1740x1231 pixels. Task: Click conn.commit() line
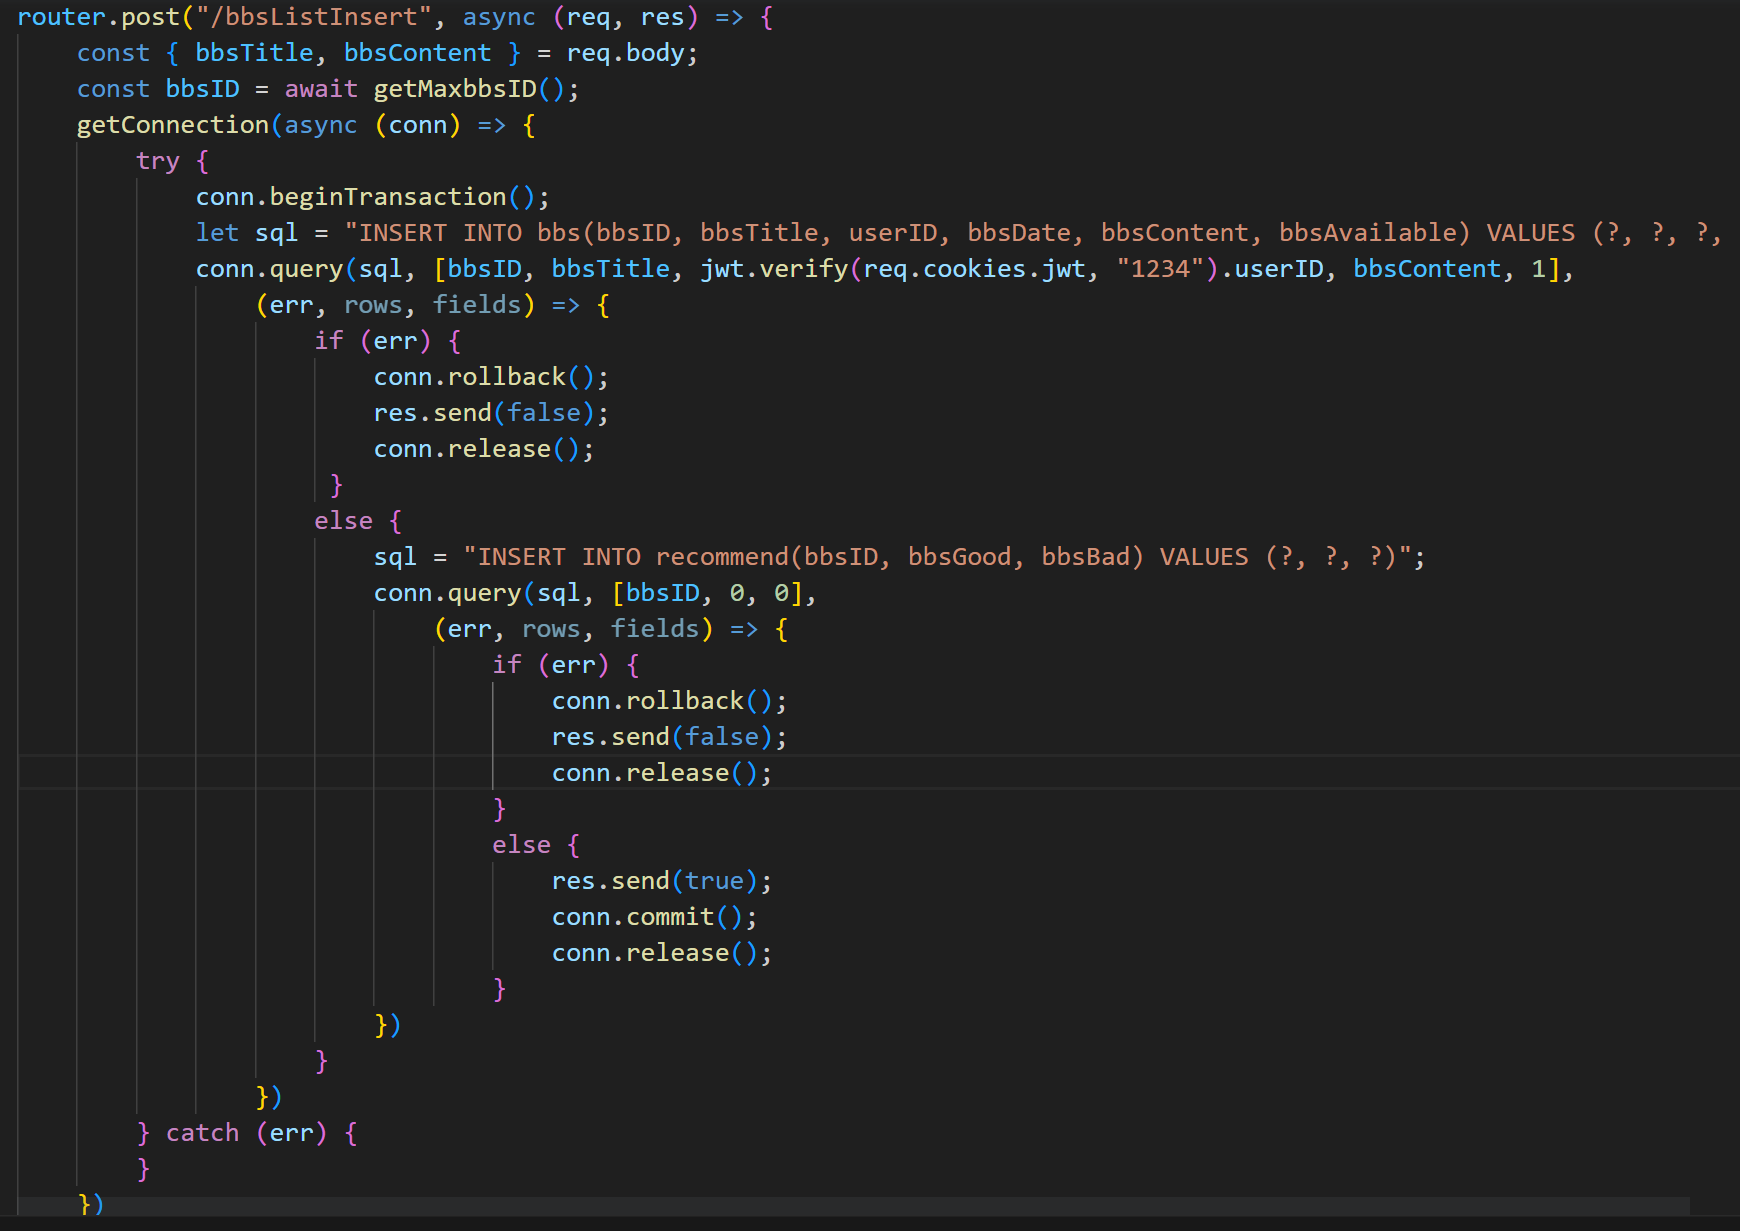point(654,917)
